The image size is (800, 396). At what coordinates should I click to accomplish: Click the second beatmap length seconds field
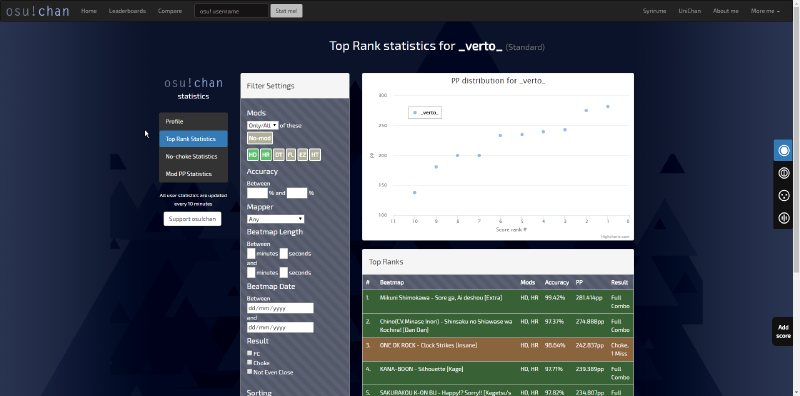[284, 273]
